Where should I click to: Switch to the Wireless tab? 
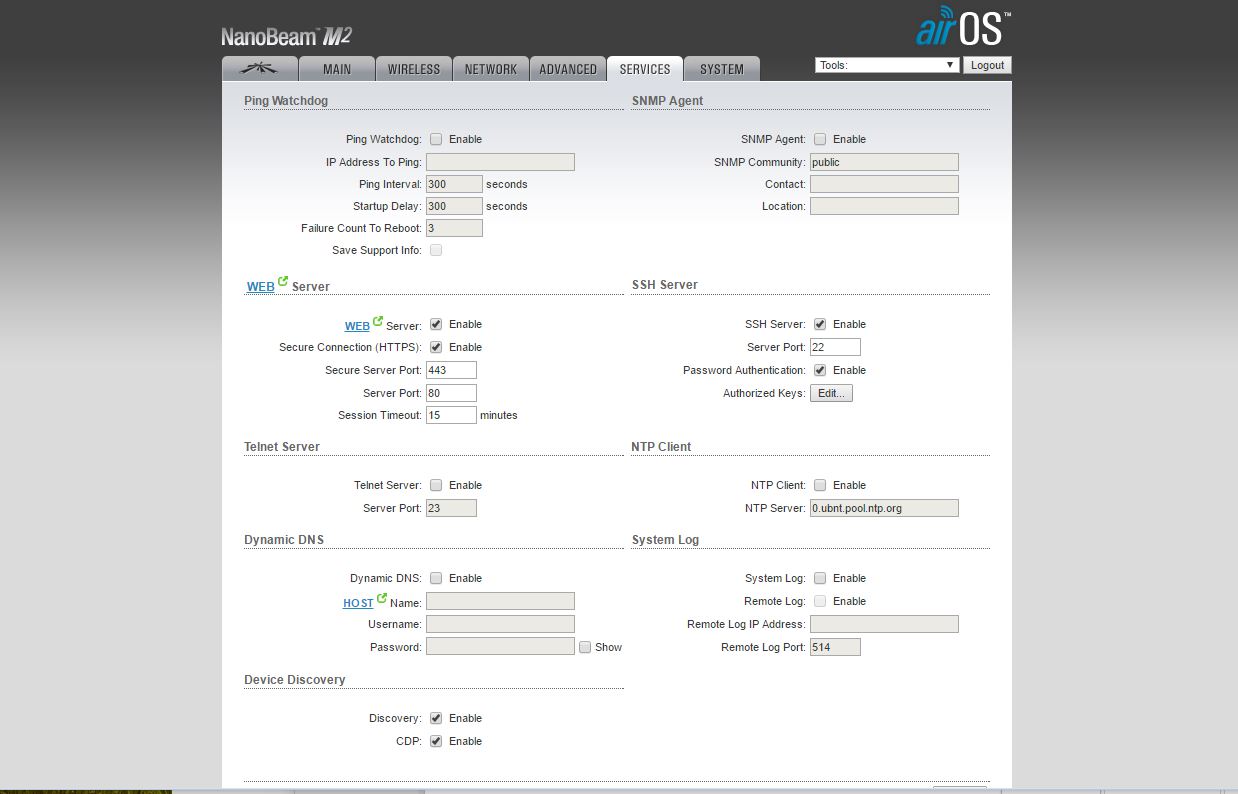(x=414, y=69)
